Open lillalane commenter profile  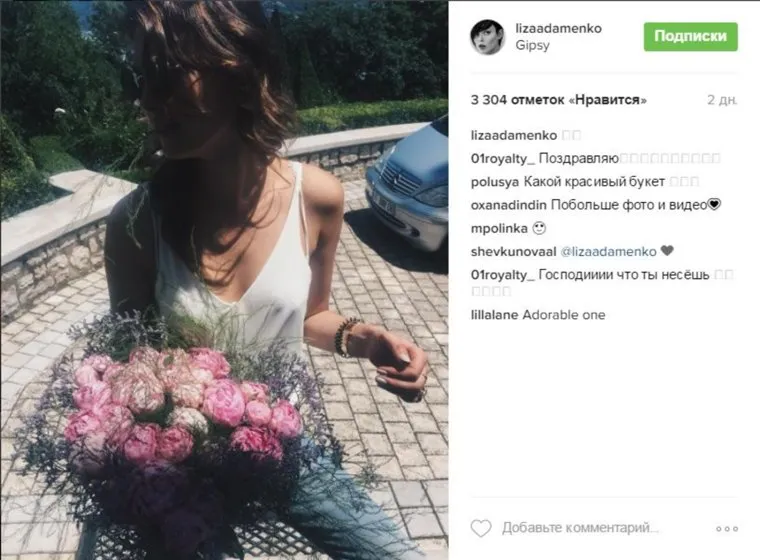494,315
